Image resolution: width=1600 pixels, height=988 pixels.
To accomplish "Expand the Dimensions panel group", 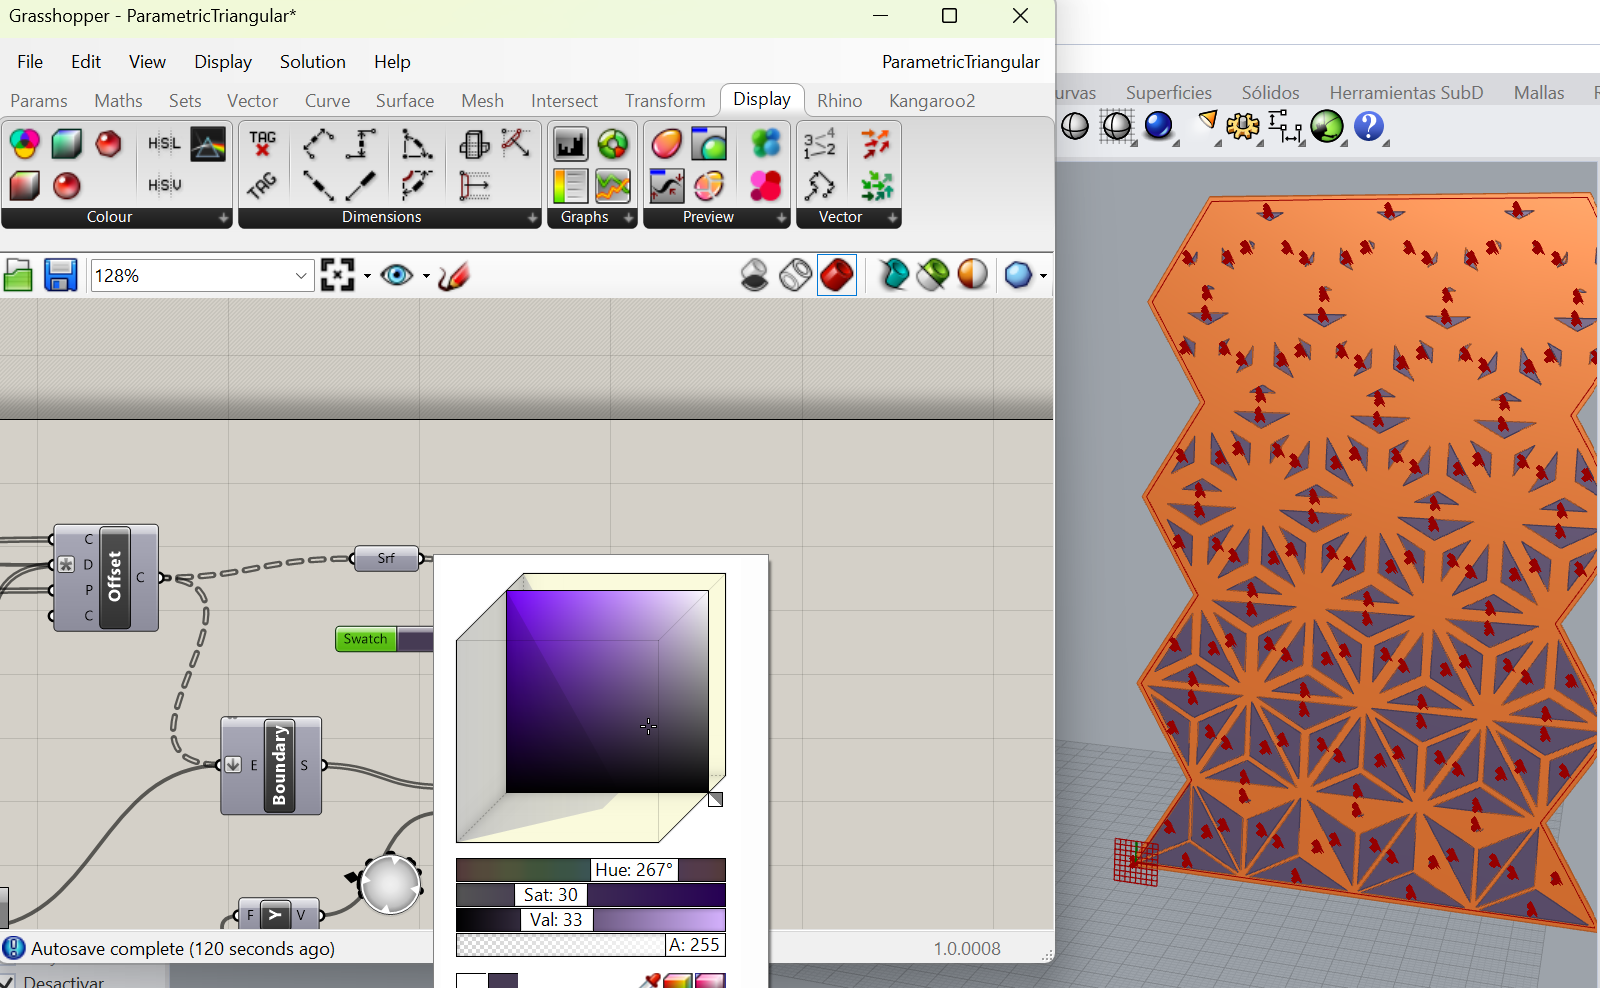I will coord(532,217).
